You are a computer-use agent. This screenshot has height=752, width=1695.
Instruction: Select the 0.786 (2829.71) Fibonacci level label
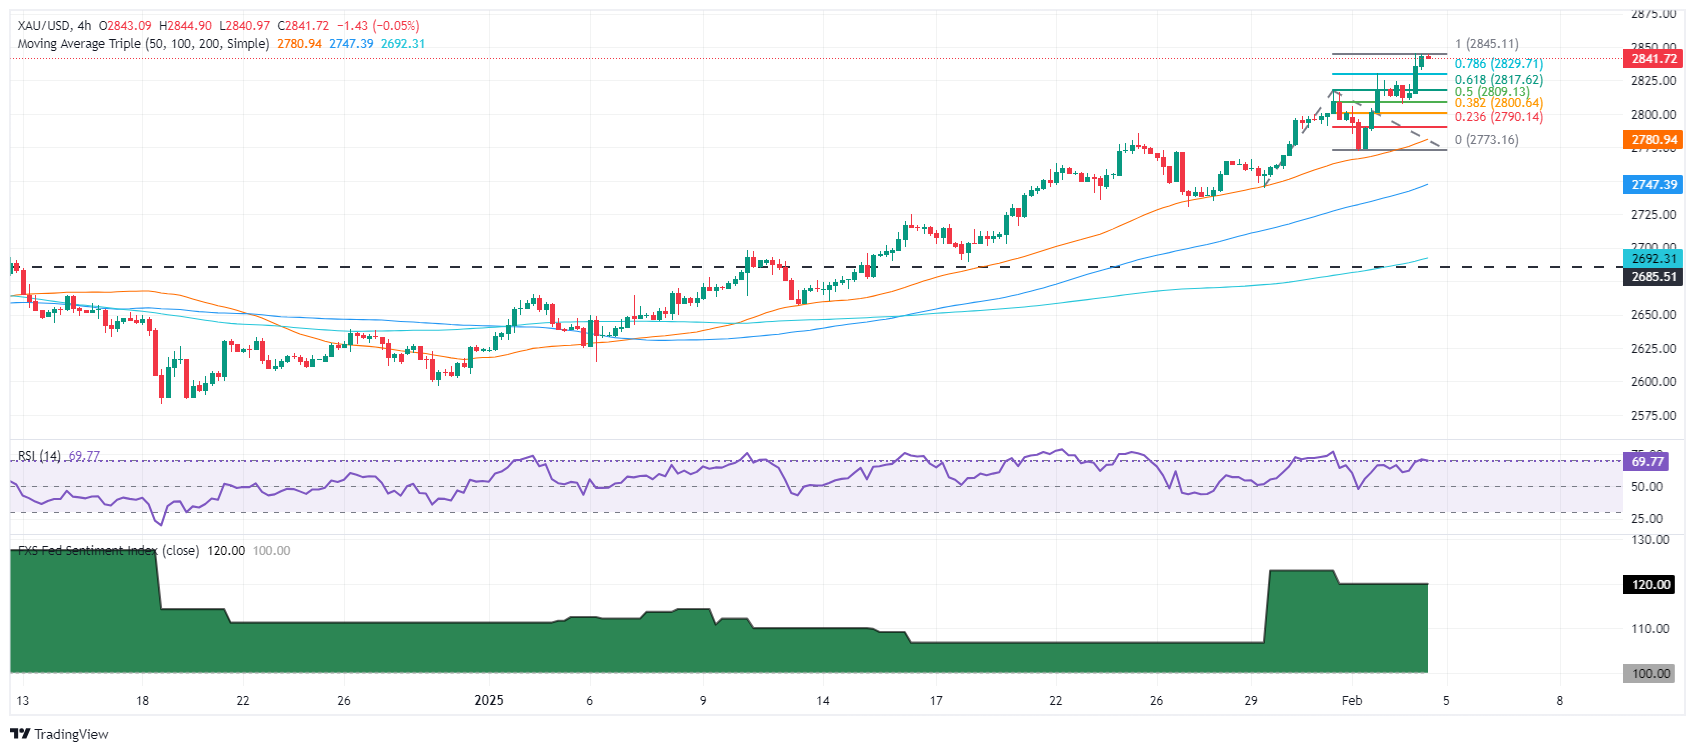pyautogui.click(x=1498, y=64)
